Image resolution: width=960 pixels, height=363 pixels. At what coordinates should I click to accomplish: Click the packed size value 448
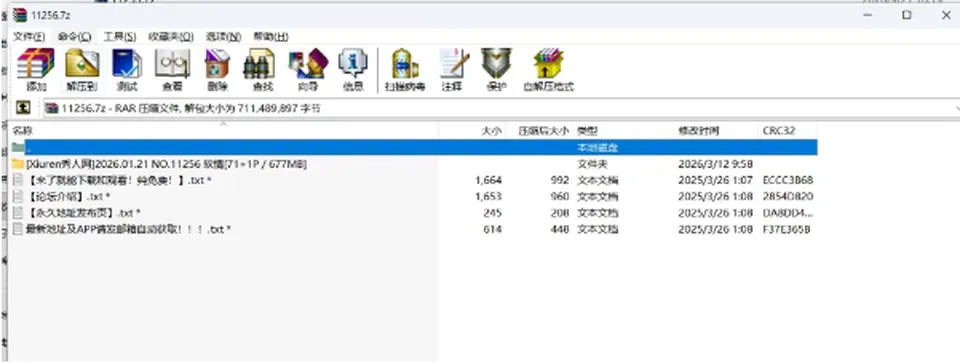(x=560, y=229)
